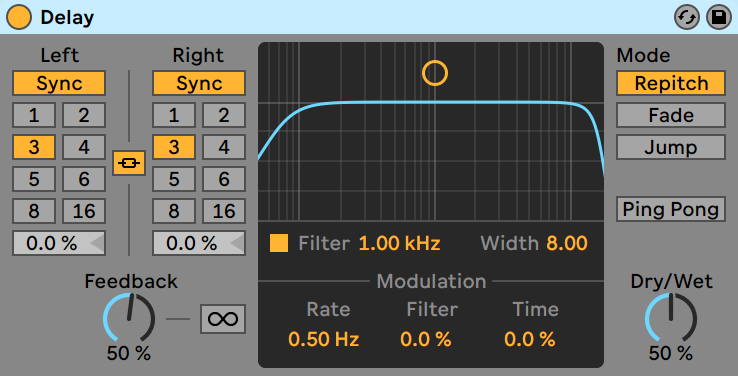Screen dimensions: 738x376
Task: Toggle the yellow Filter on/off square
Action: pos(279,243)
